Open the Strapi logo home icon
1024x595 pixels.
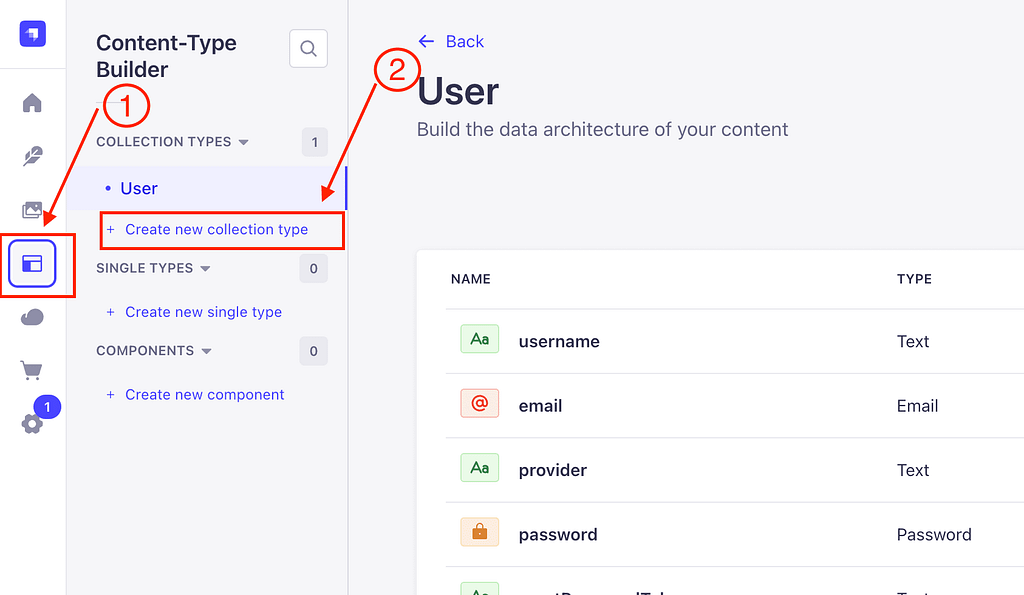(33, 34)
